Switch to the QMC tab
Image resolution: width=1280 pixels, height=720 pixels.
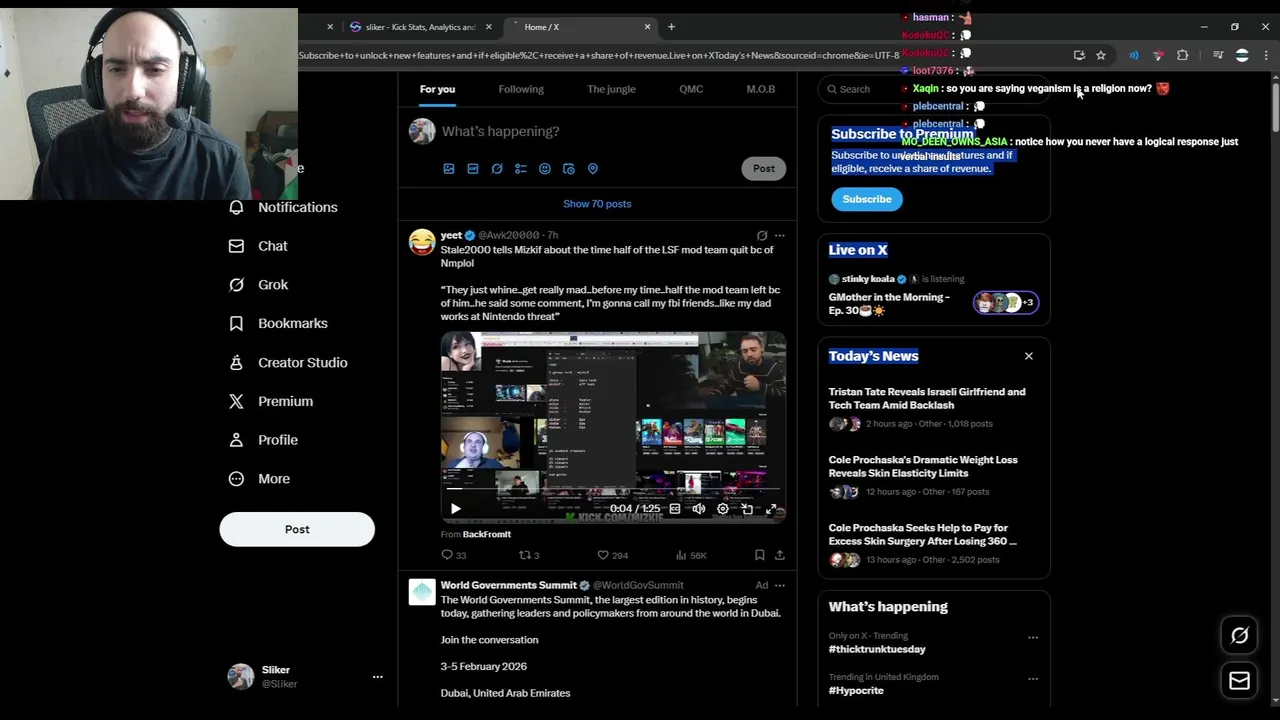coord(691,89)
